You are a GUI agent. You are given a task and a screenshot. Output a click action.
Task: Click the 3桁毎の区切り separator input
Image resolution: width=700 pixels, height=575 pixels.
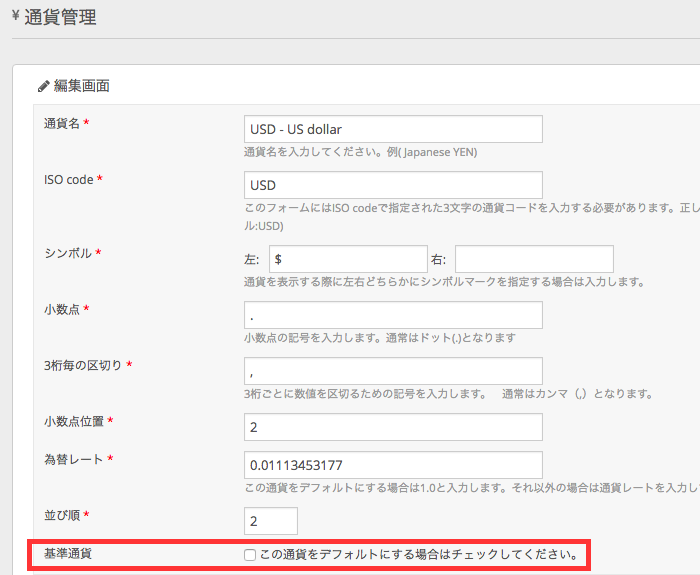point(393,371)
